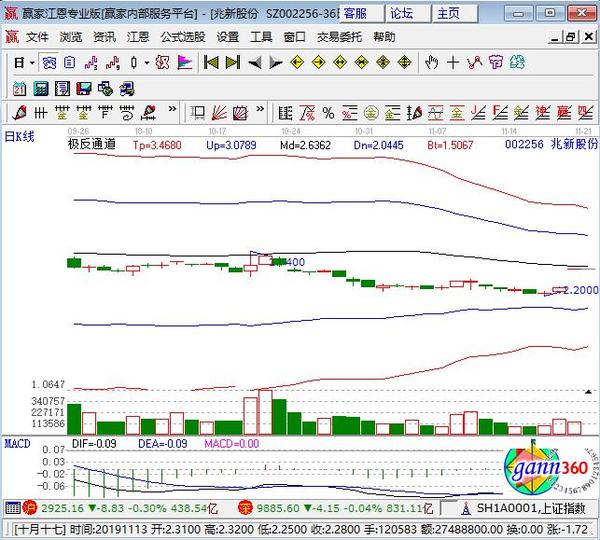The width and height of the screenshot is (600, 540).
Task: Click the step-line icon labeled 3
Action: 91,63
